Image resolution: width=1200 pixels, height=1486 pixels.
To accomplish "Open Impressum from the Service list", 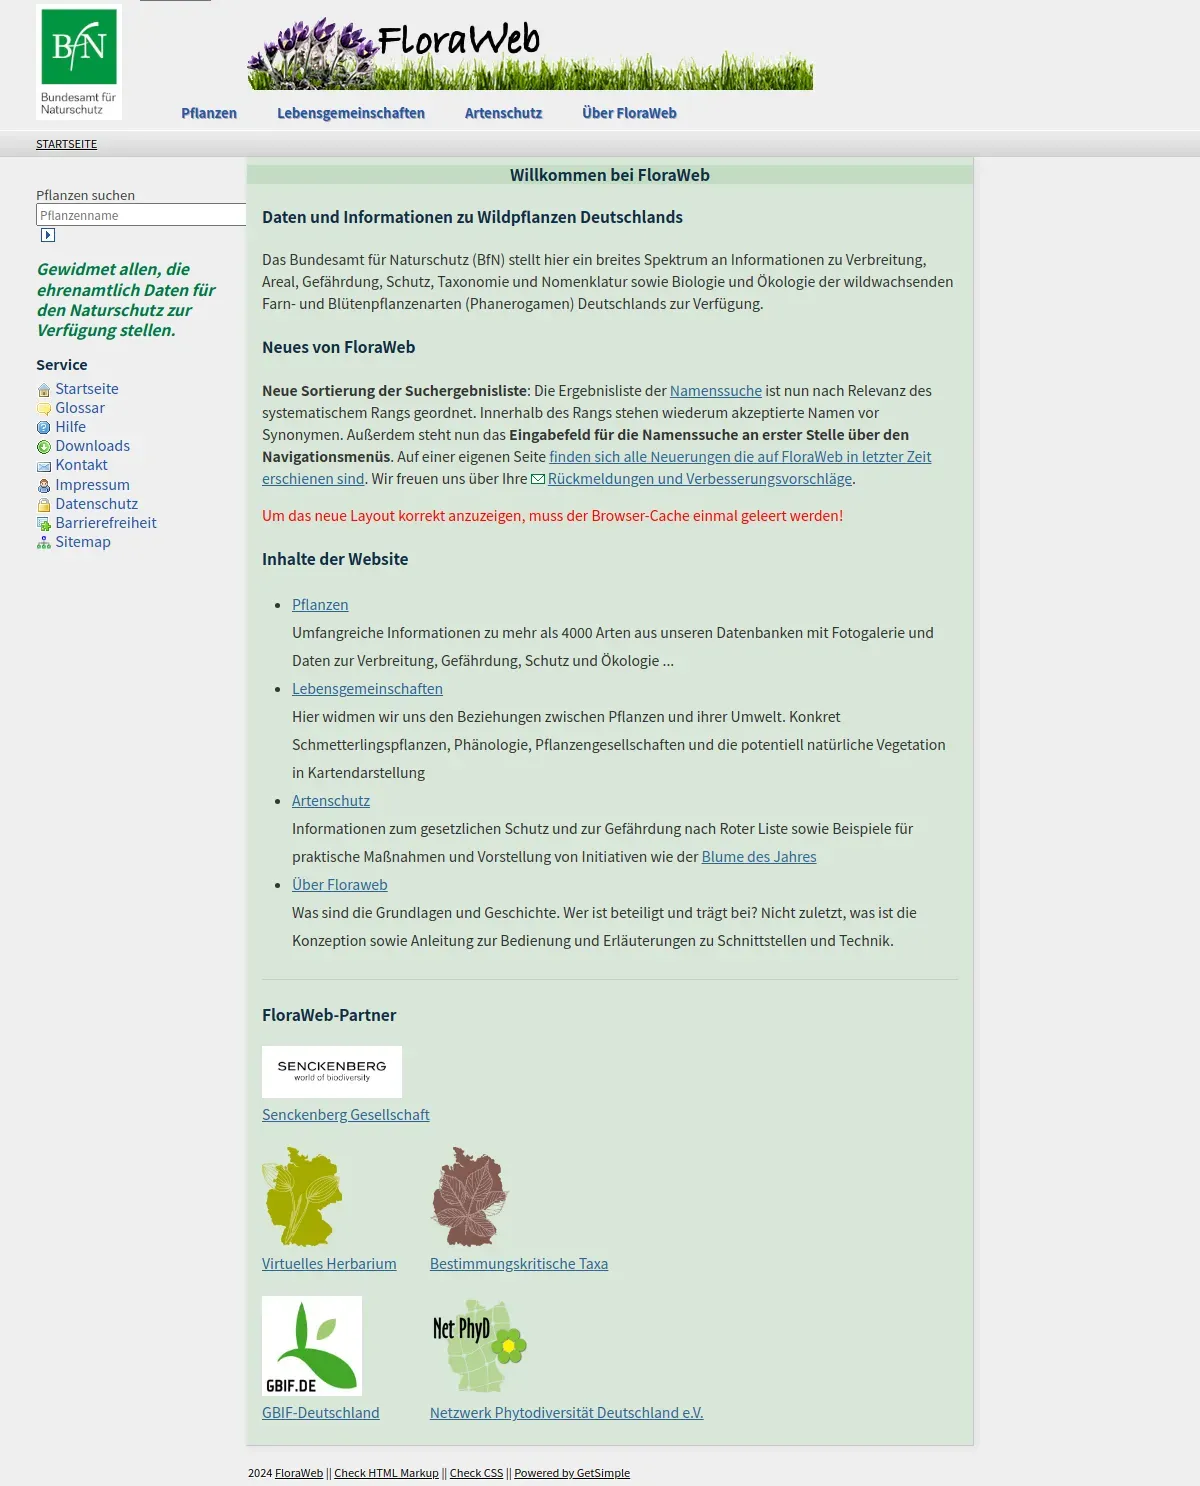I will [x=92, y=485].
